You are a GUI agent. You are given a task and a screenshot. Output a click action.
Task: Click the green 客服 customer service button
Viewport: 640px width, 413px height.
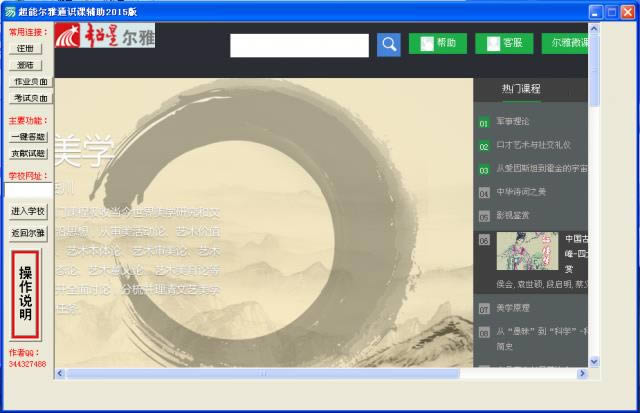pyautogui.click(x=503, y=44)
